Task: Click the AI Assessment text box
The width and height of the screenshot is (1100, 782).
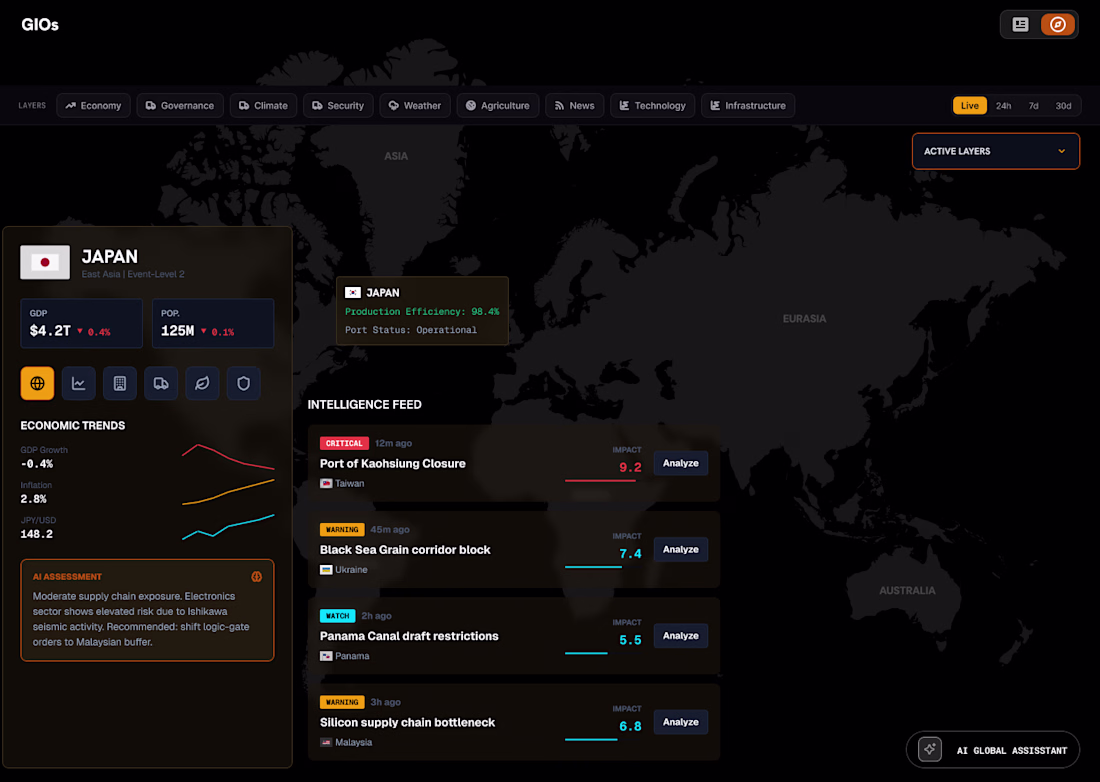Action: click(x=147, y=610)
